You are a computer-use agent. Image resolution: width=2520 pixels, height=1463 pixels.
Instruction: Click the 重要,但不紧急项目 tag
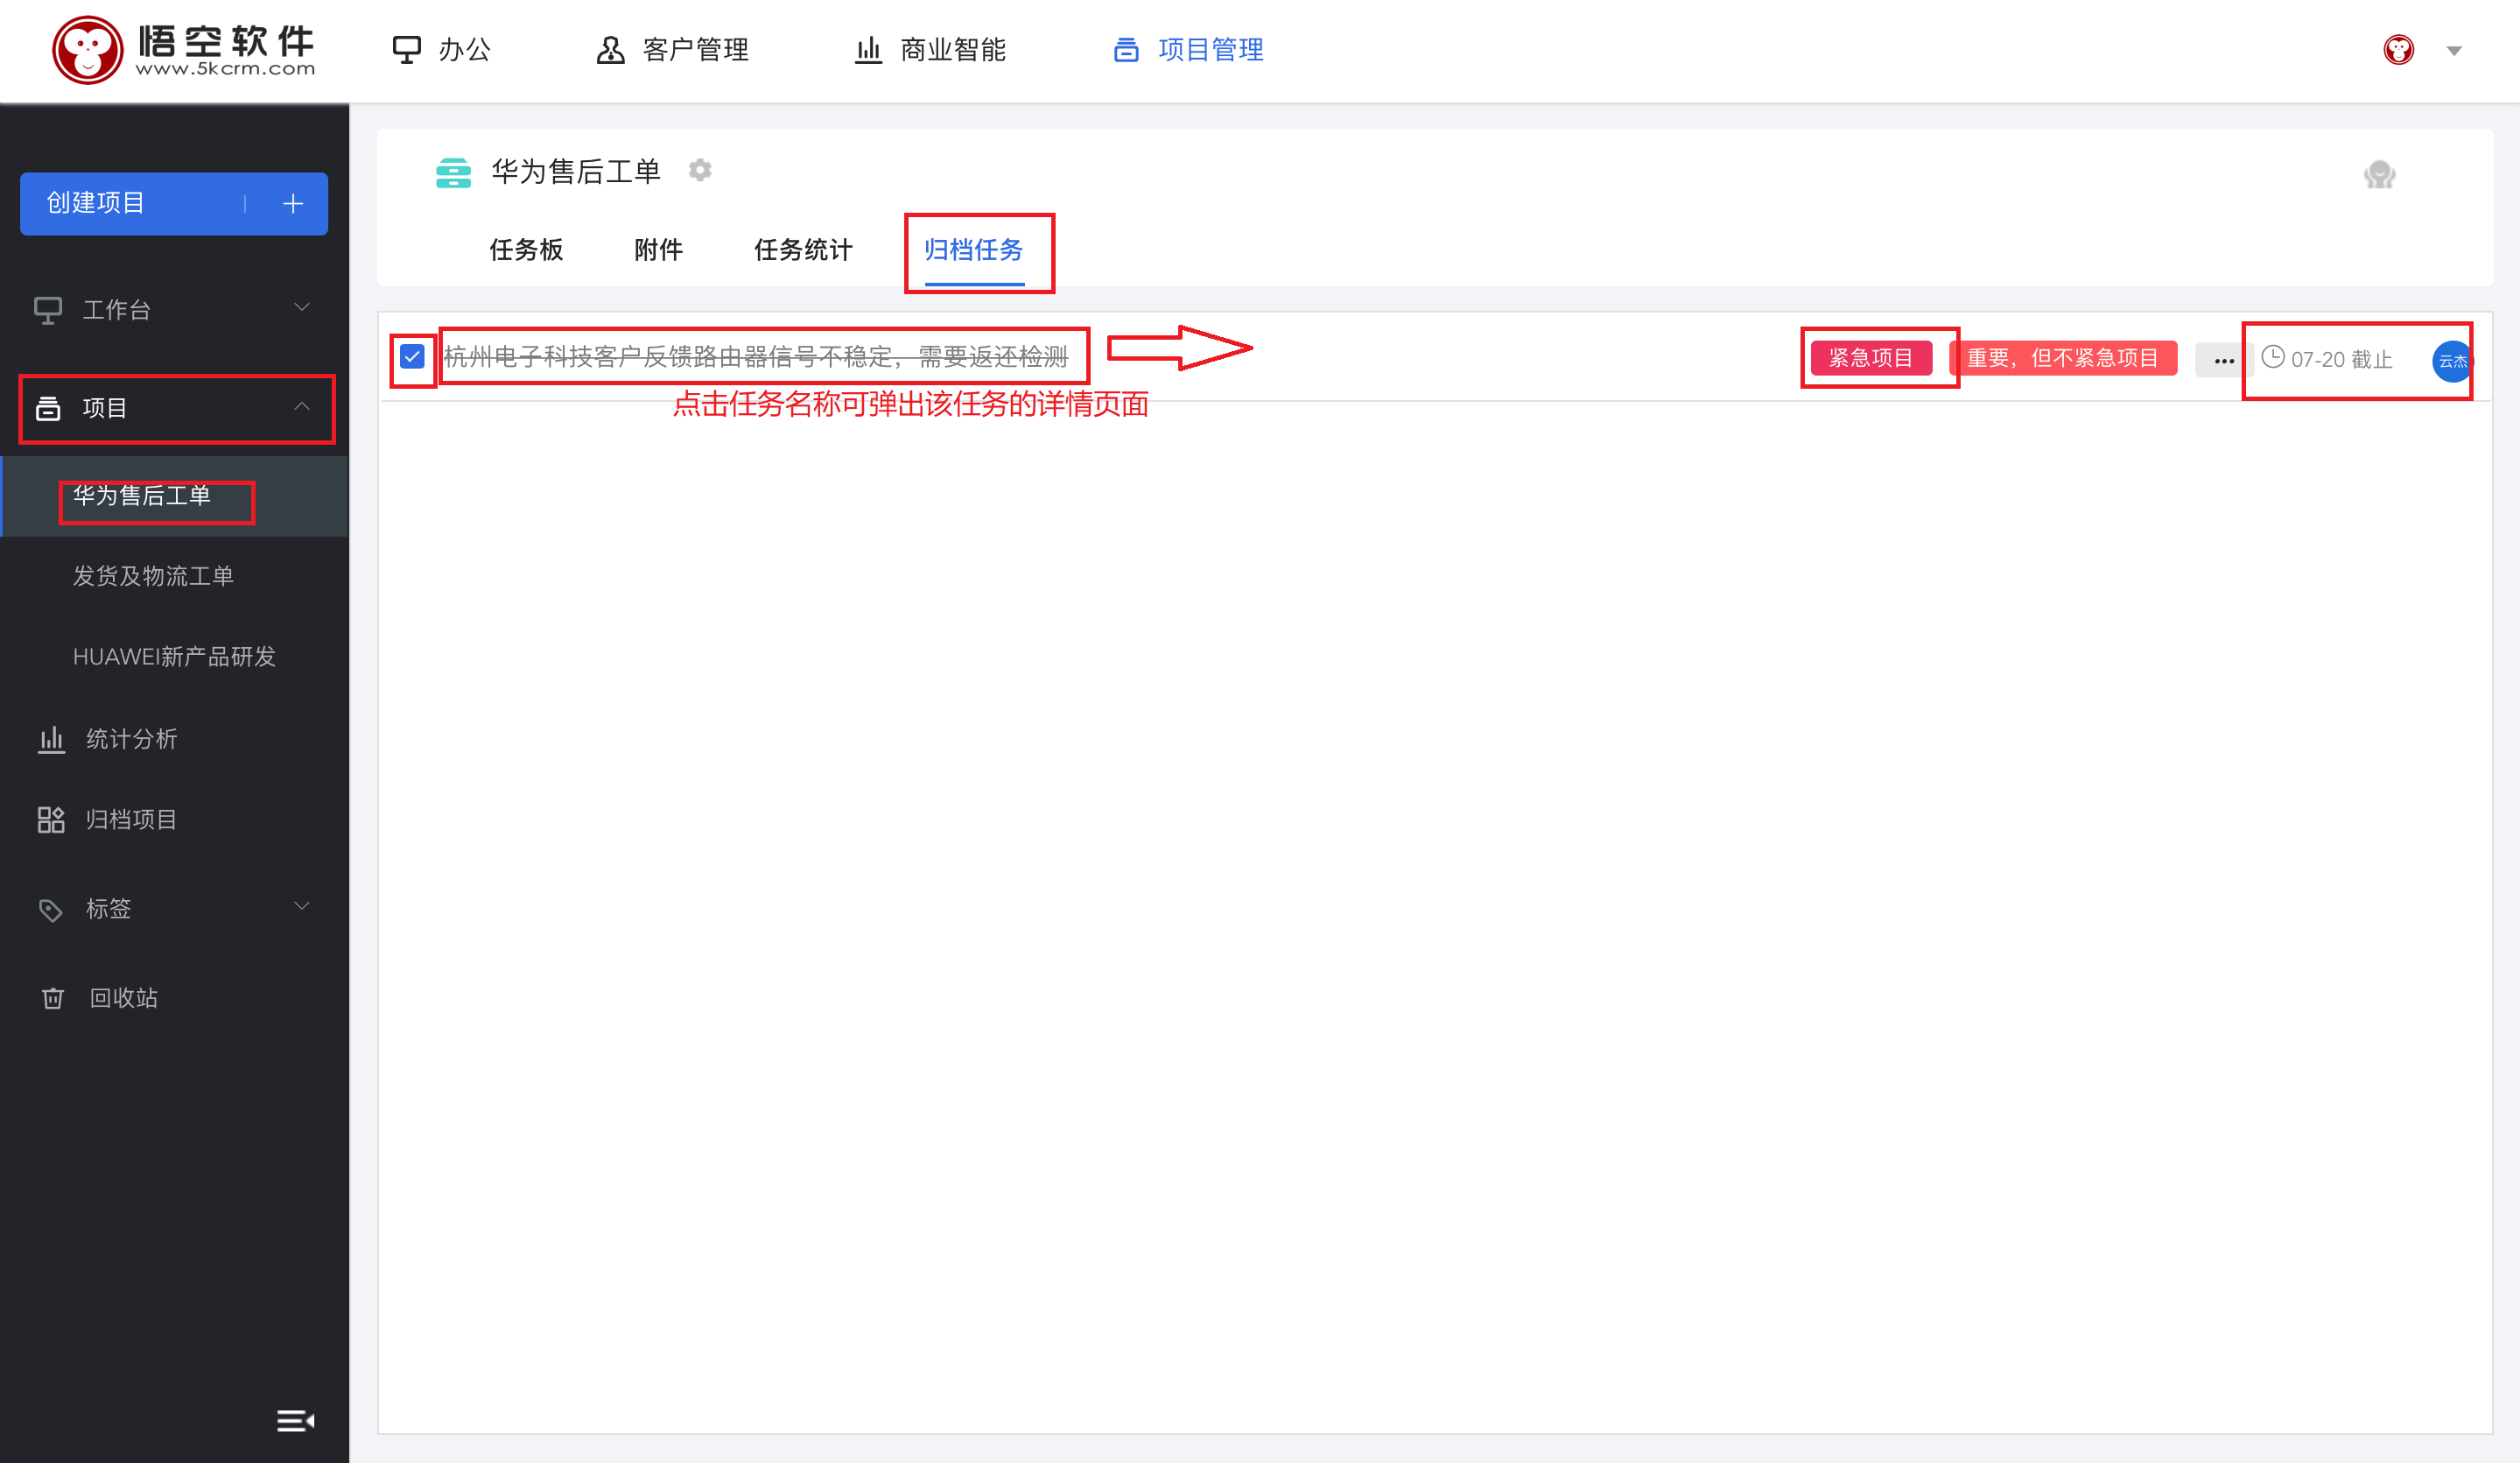(2062, 358)
